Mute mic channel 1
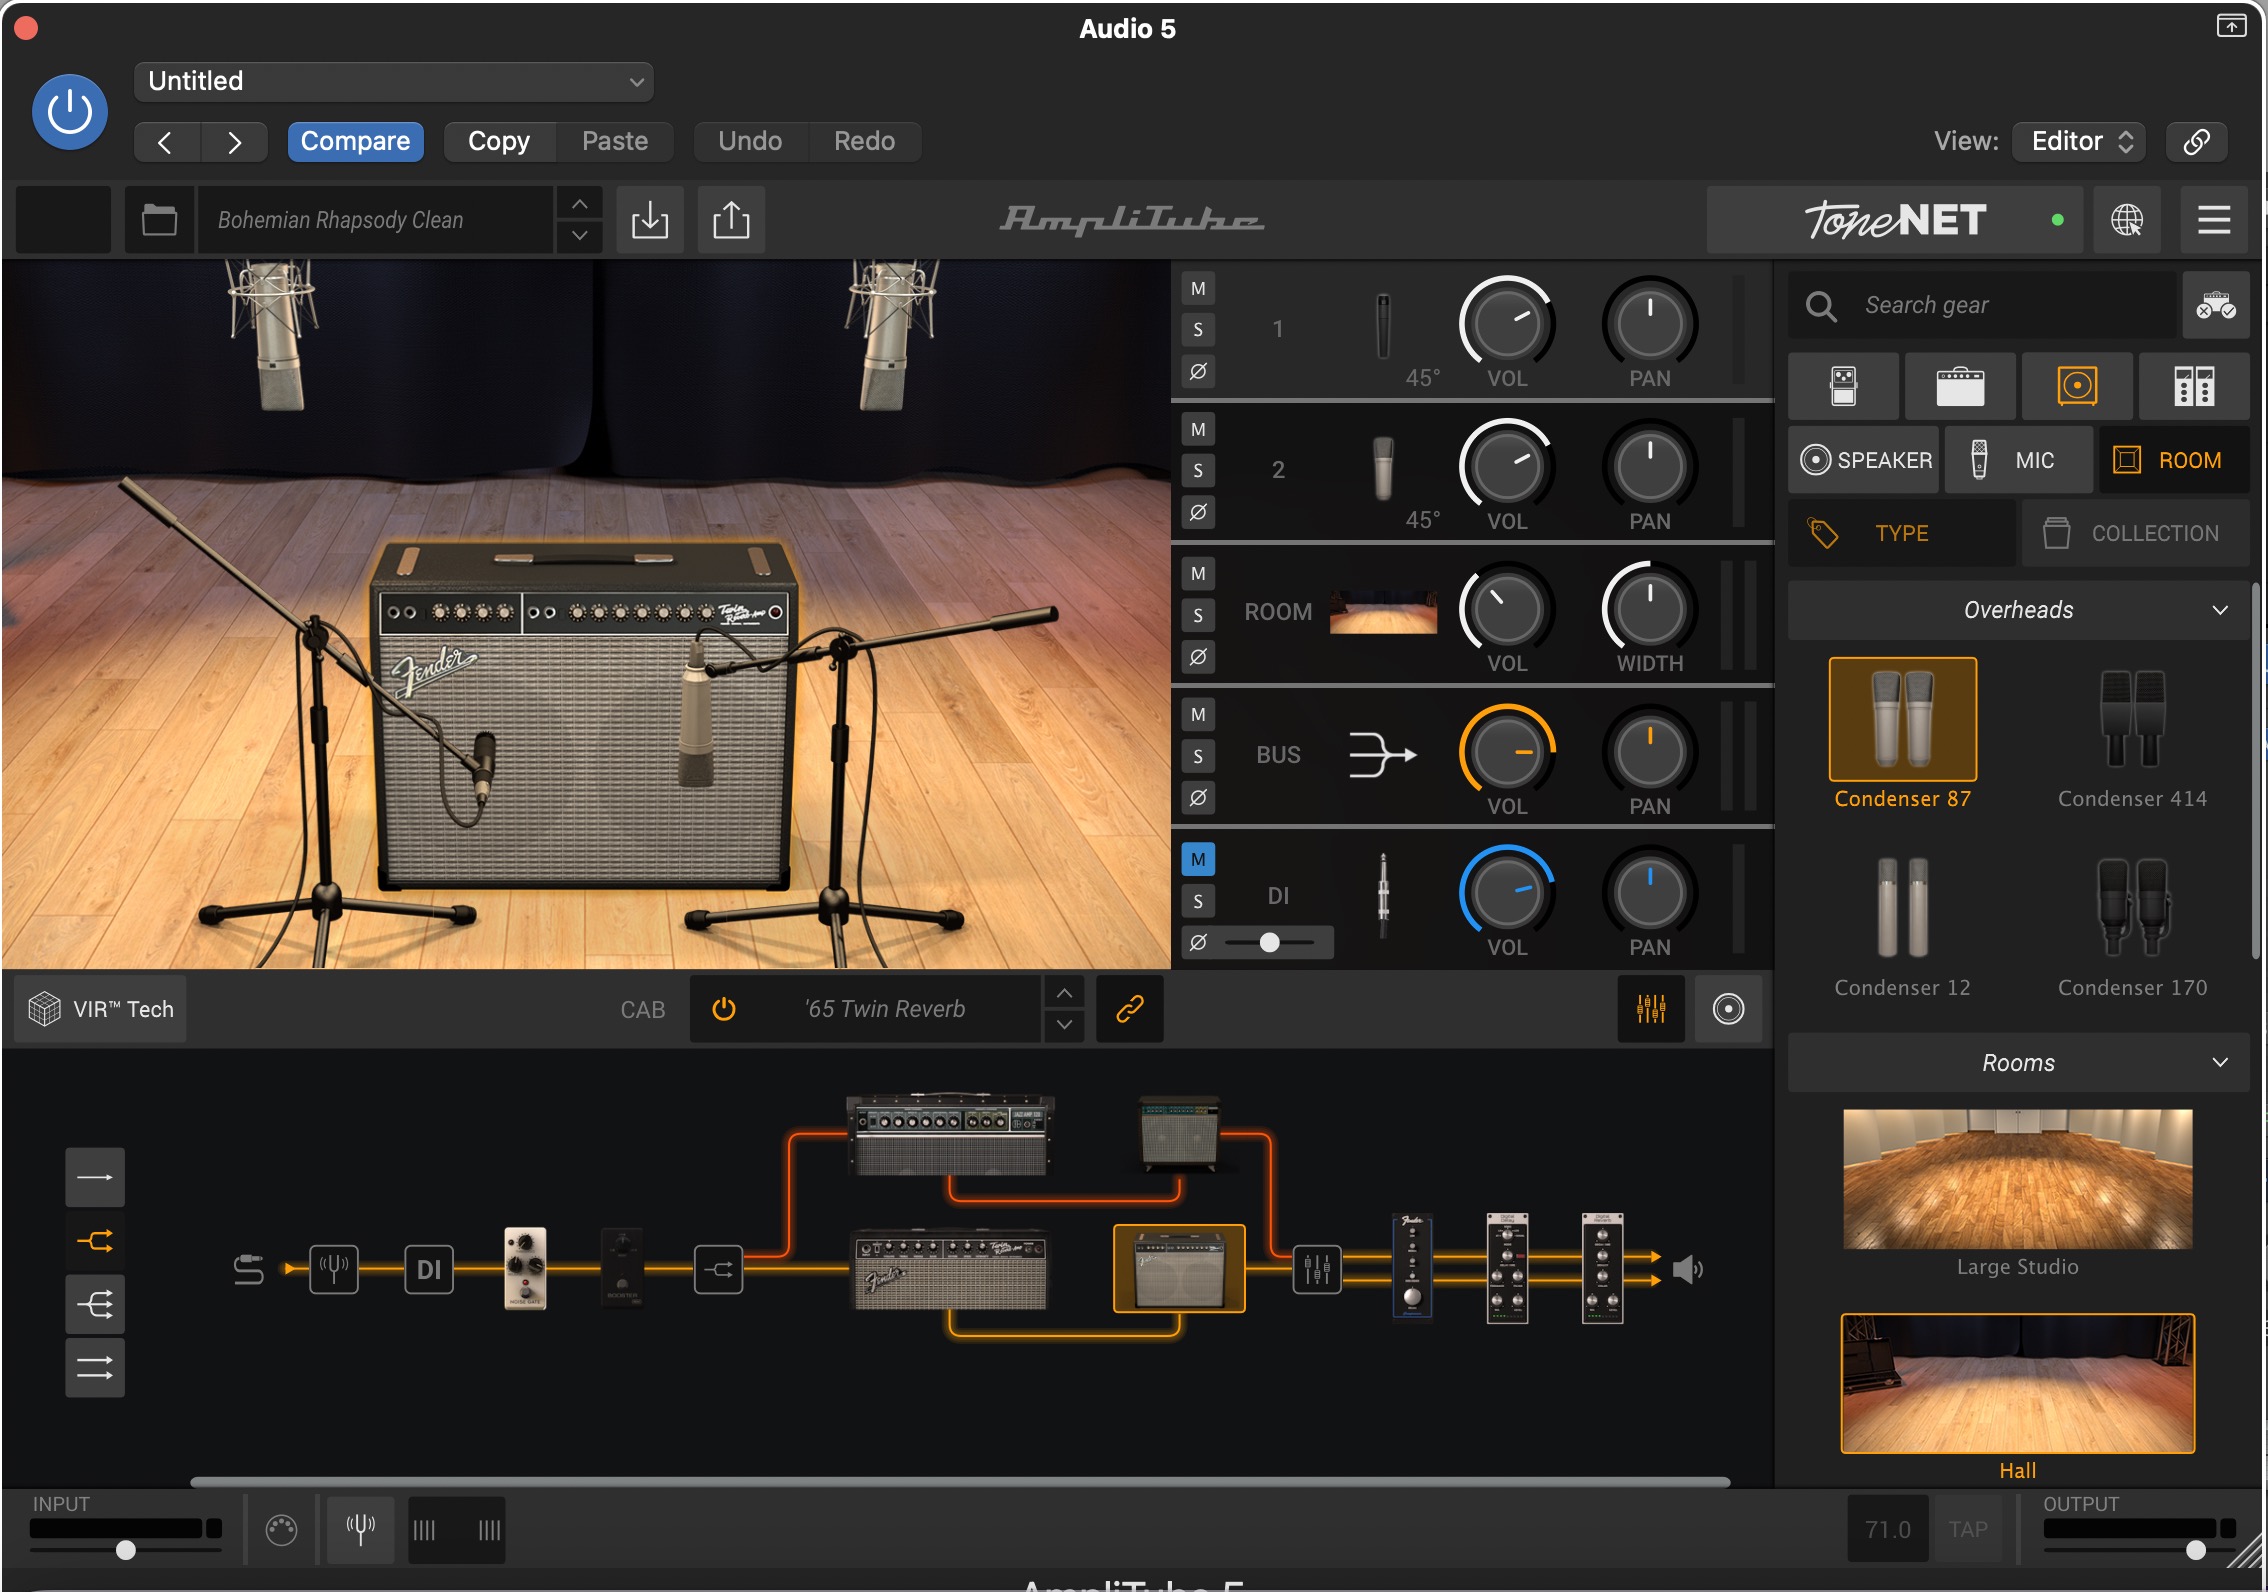 pyautogui.click(x=1198, y=289)
